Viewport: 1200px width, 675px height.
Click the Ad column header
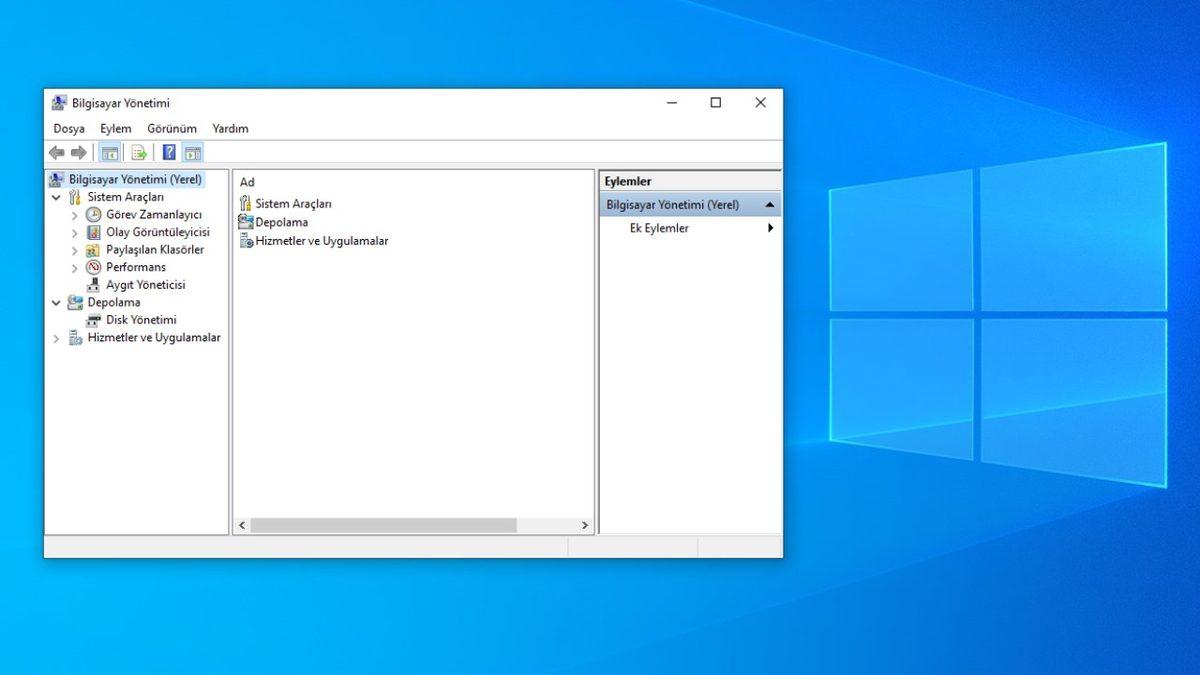click(x=246, y=181)
